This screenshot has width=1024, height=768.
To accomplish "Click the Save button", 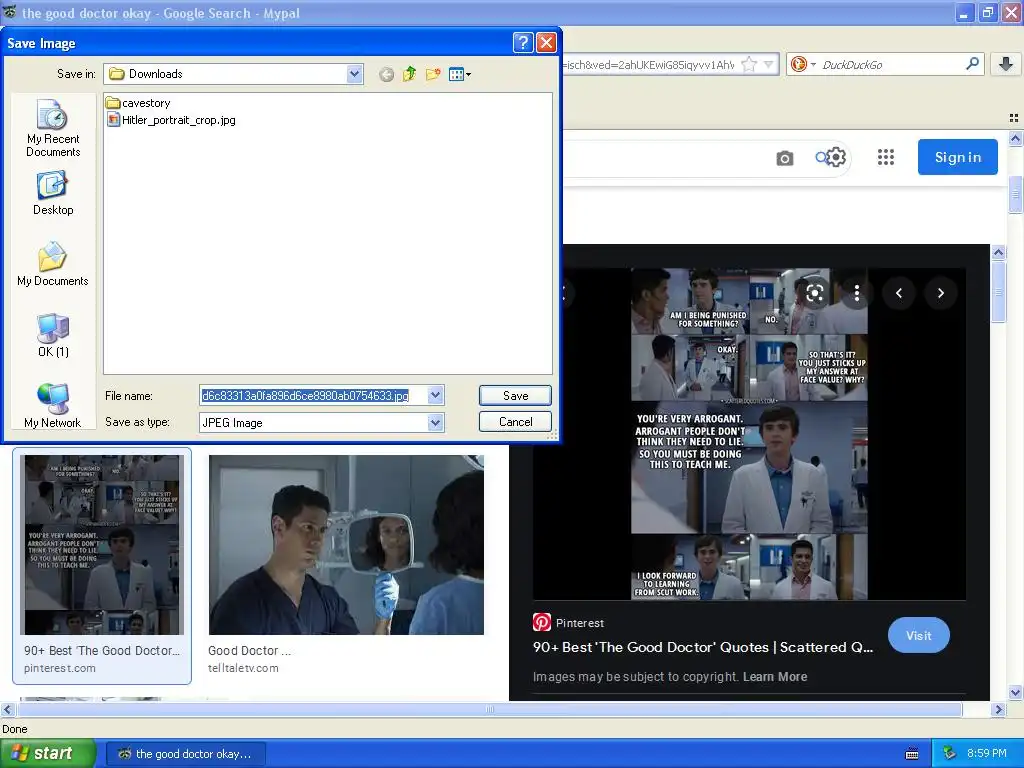I will click(x=515, y=395).
